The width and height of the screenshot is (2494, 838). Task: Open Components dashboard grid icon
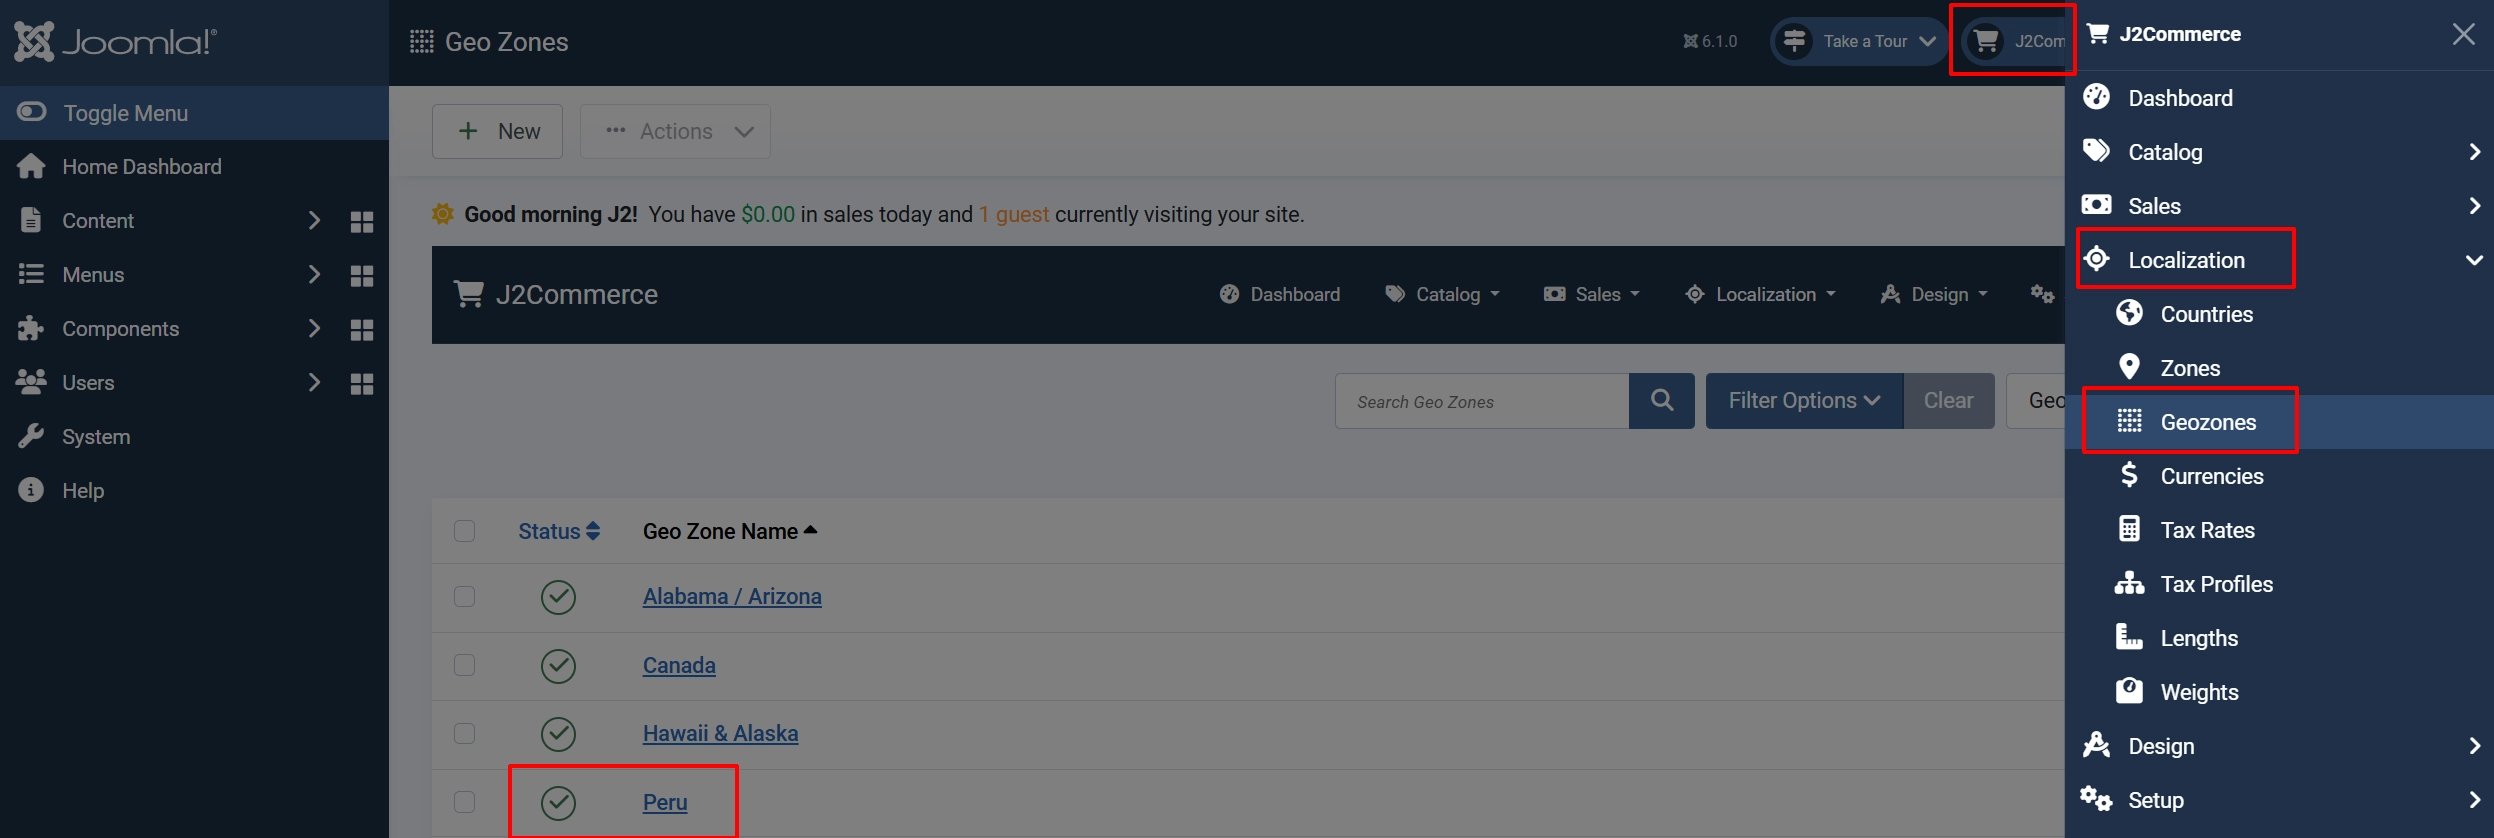(362, 329)
